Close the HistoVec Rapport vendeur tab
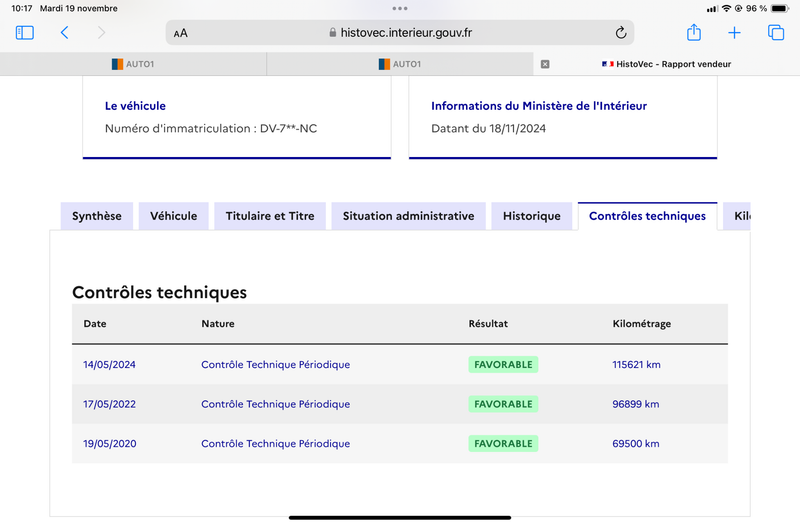 pyautogui.click(x=545, y=64)
